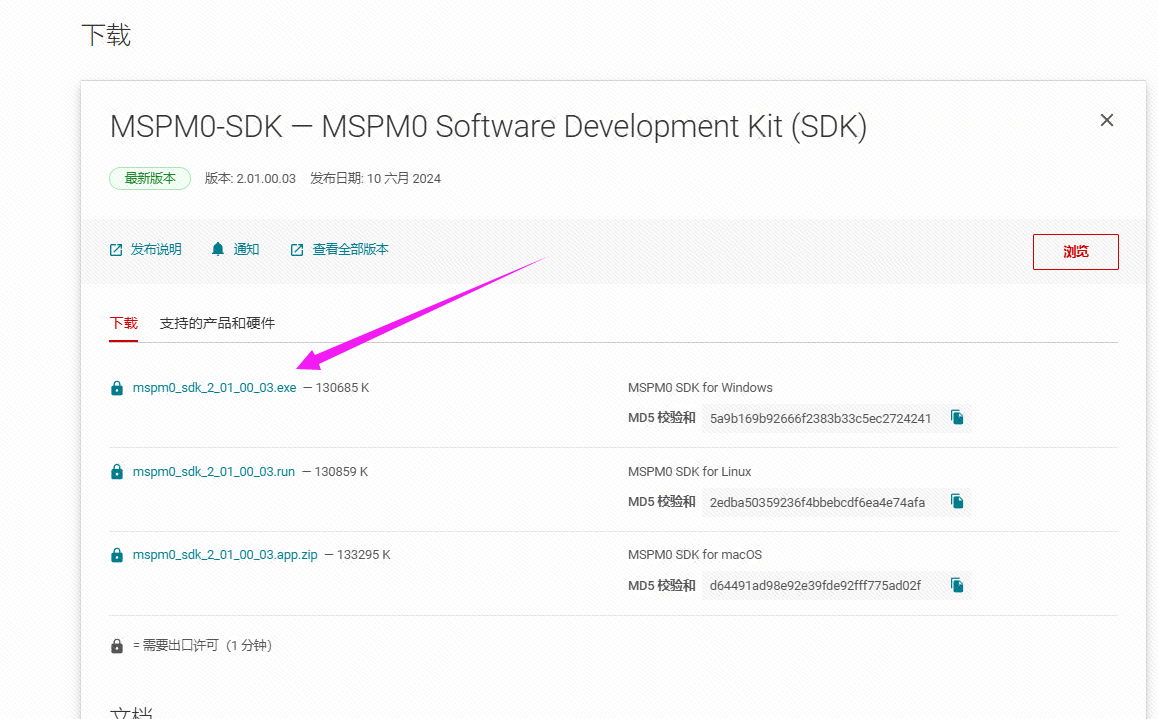Image resolution: width=1158 pixels, height=719 pixels.
Task: Copy MD5 checksum for macOS SDK
Action: (x=957, y=585)
